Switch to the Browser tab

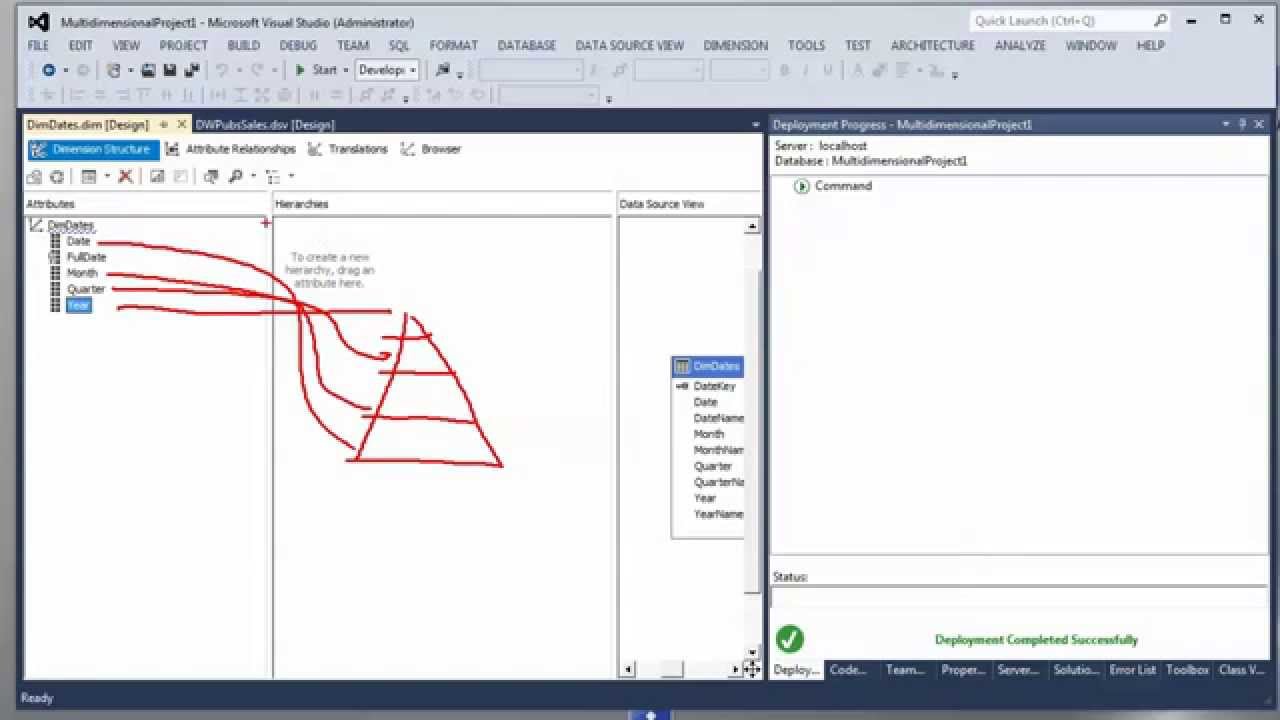[x=431, y=149]
